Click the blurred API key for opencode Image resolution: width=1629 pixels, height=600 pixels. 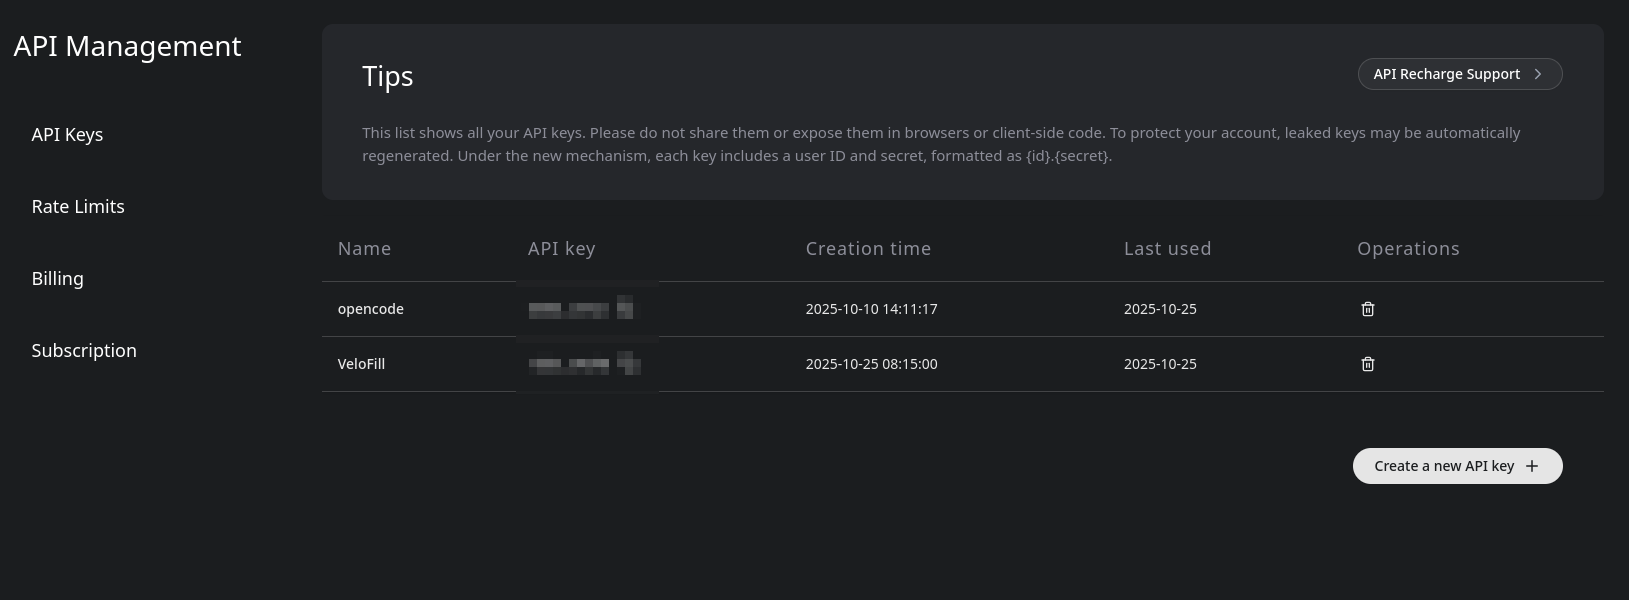[582, 308]
